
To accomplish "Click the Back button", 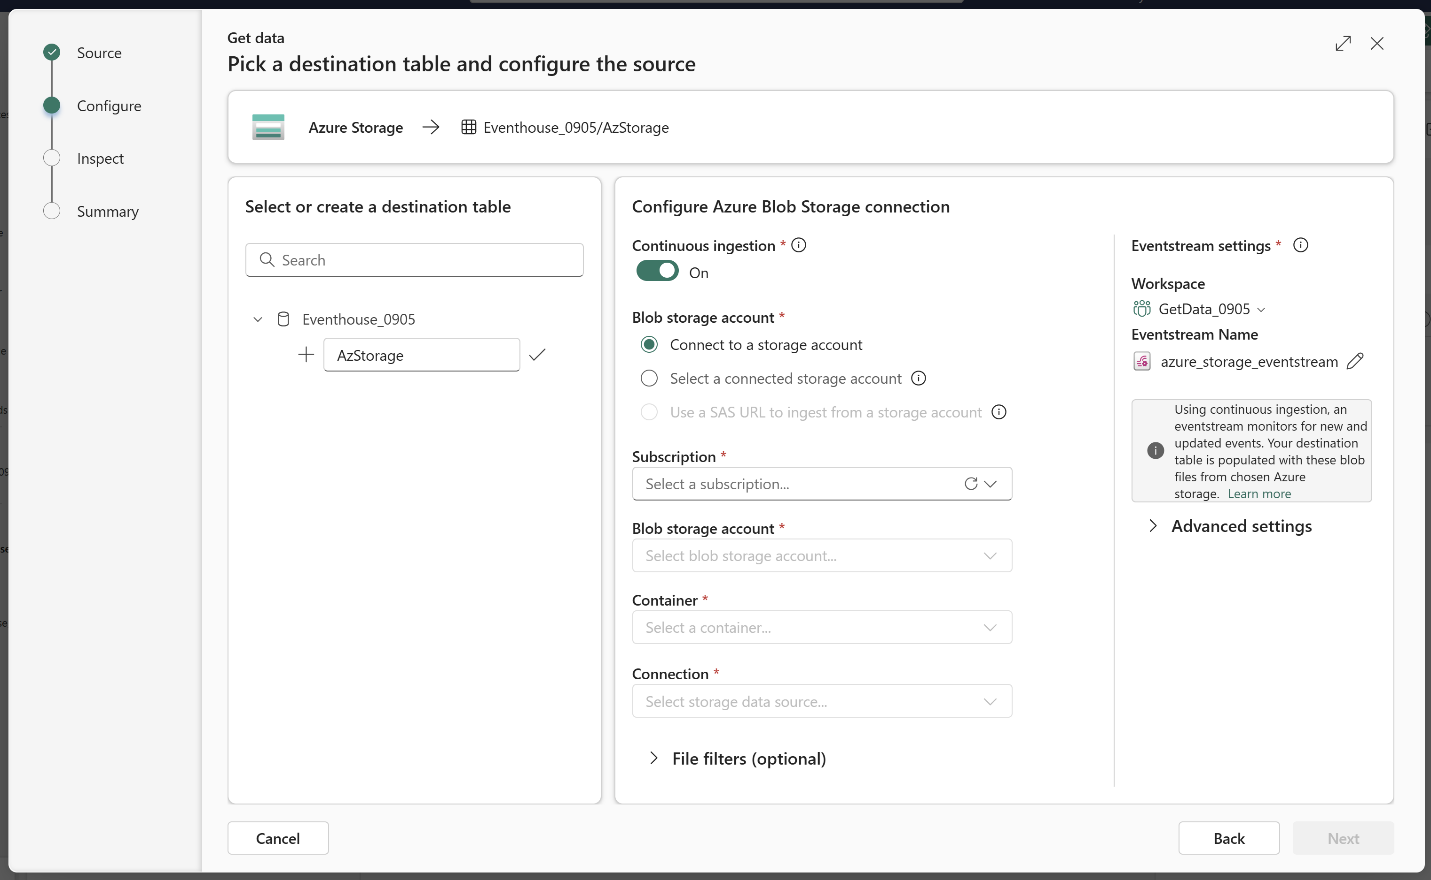I will pyautogui.click(x=1229, y=838).
